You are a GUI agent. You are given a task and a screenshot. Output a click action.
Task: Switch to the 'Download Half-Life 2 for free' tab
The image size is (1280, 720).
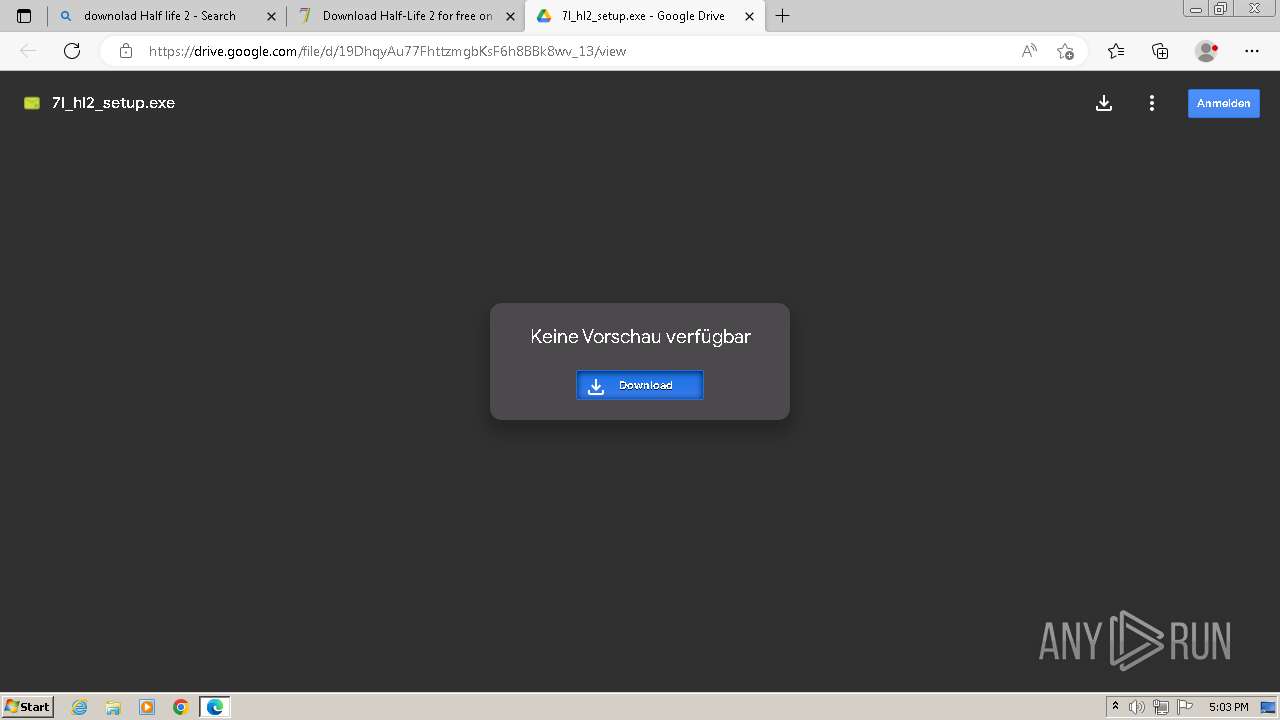point(407,16)
